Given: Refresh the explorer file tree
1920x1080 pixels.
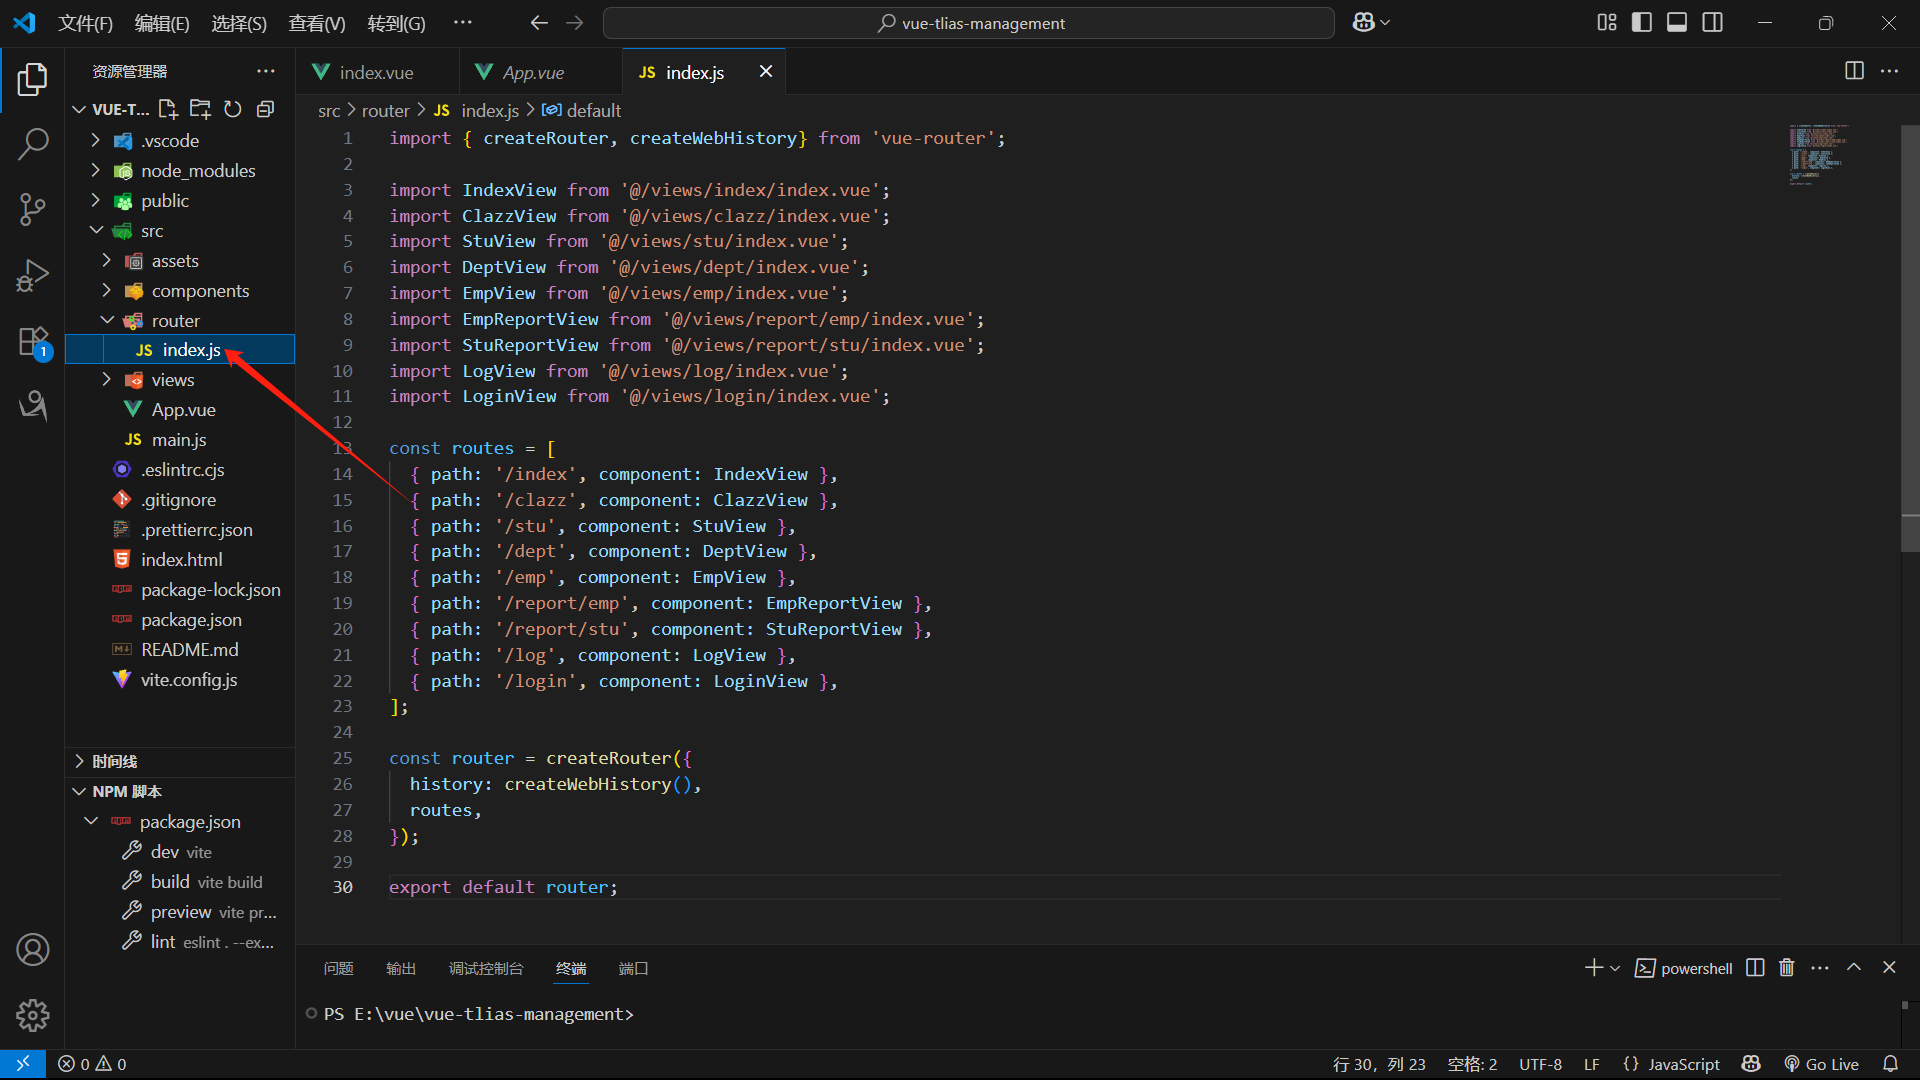Looking at the screenshot, I should [233, 109].
